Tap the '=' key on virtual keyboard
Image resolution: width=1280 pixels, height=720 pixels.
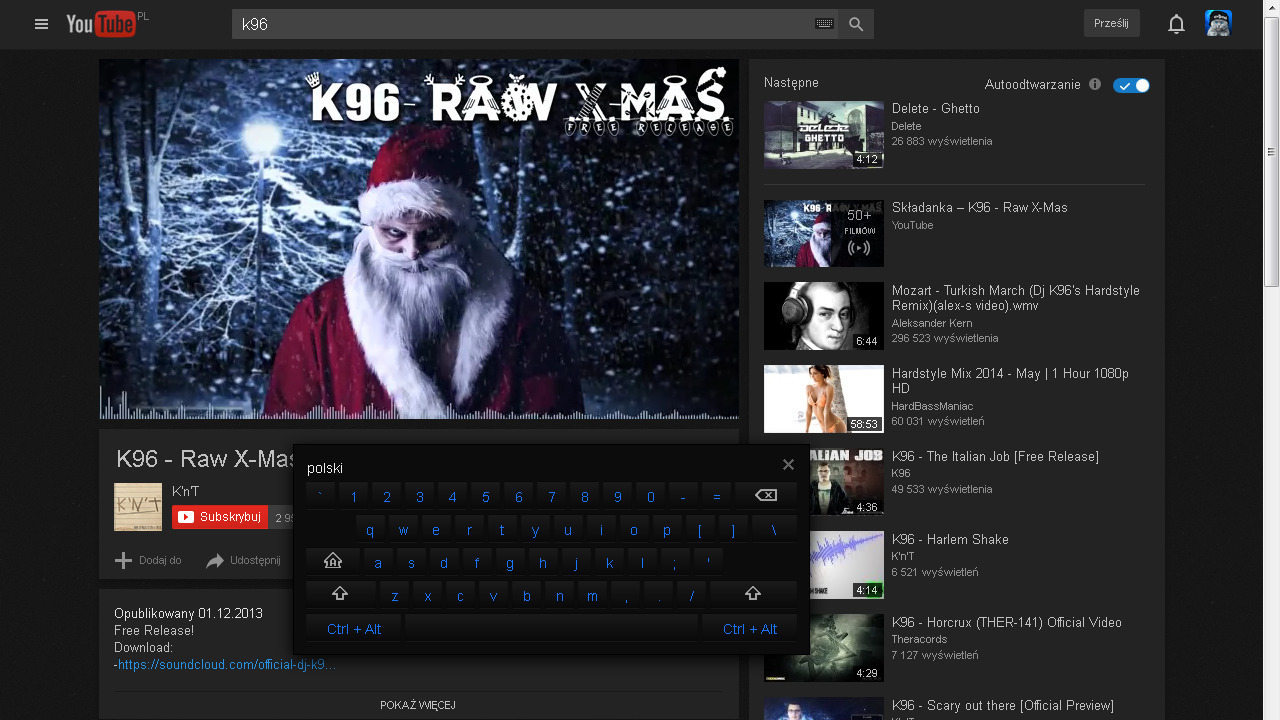pyautogui.click(x=717, y=496)
